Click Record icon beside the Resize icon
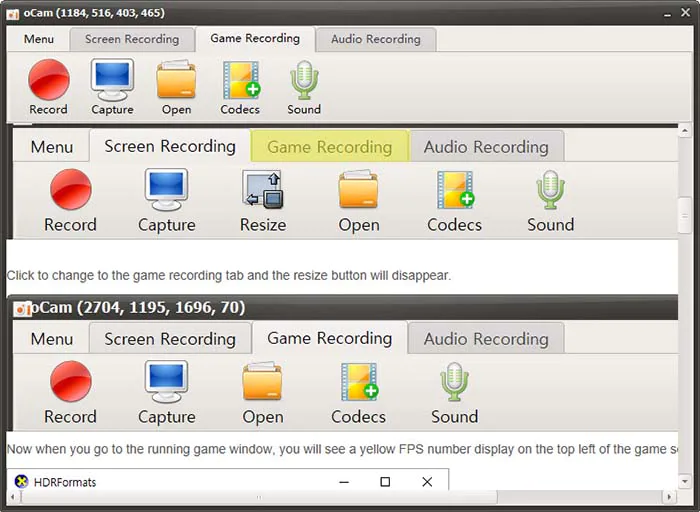Image resolution: width=700 pixels, height=512 pixels. 71,189
